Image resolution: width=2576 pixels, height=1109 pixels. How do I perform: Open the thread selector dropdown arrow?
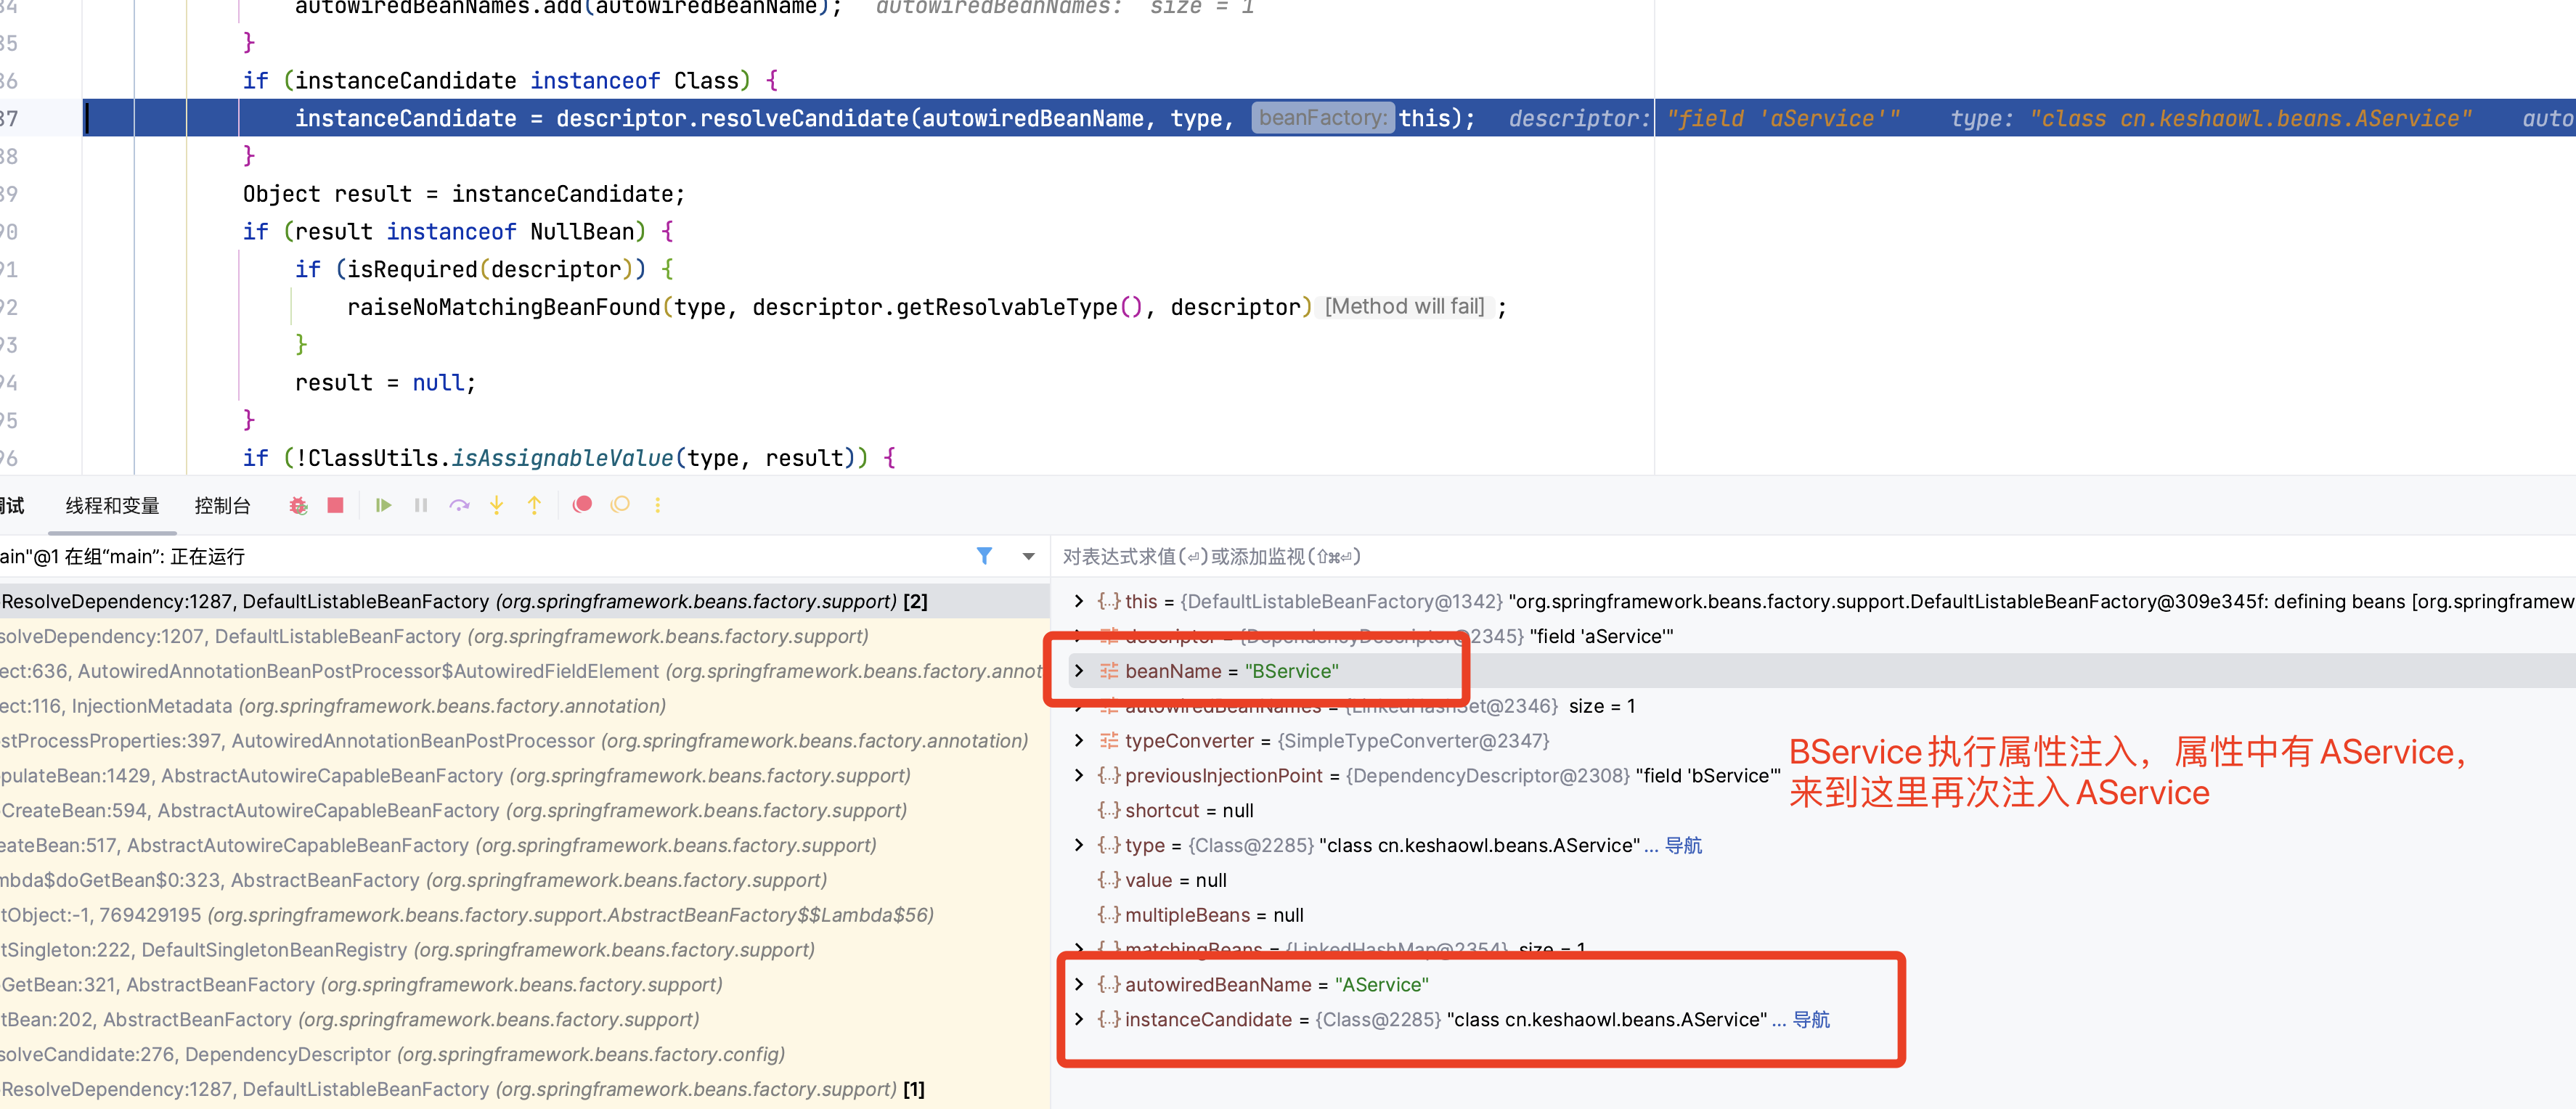1028,557
